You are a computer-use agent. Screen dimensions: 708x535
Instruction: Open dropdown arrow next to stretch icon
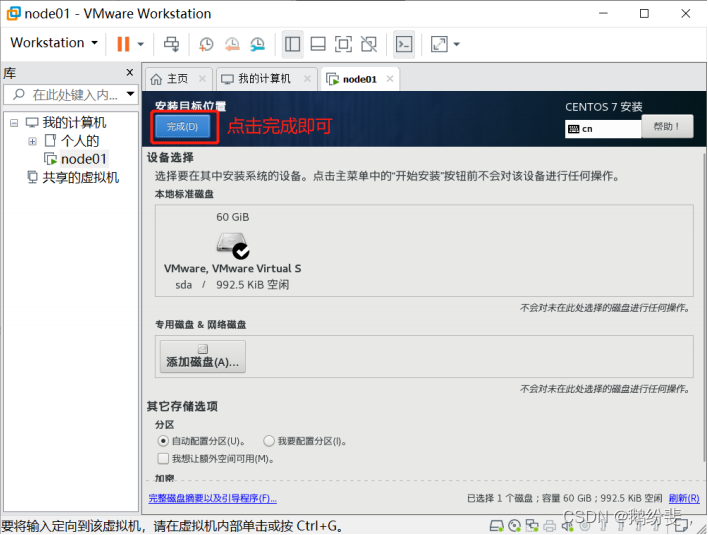456,44
